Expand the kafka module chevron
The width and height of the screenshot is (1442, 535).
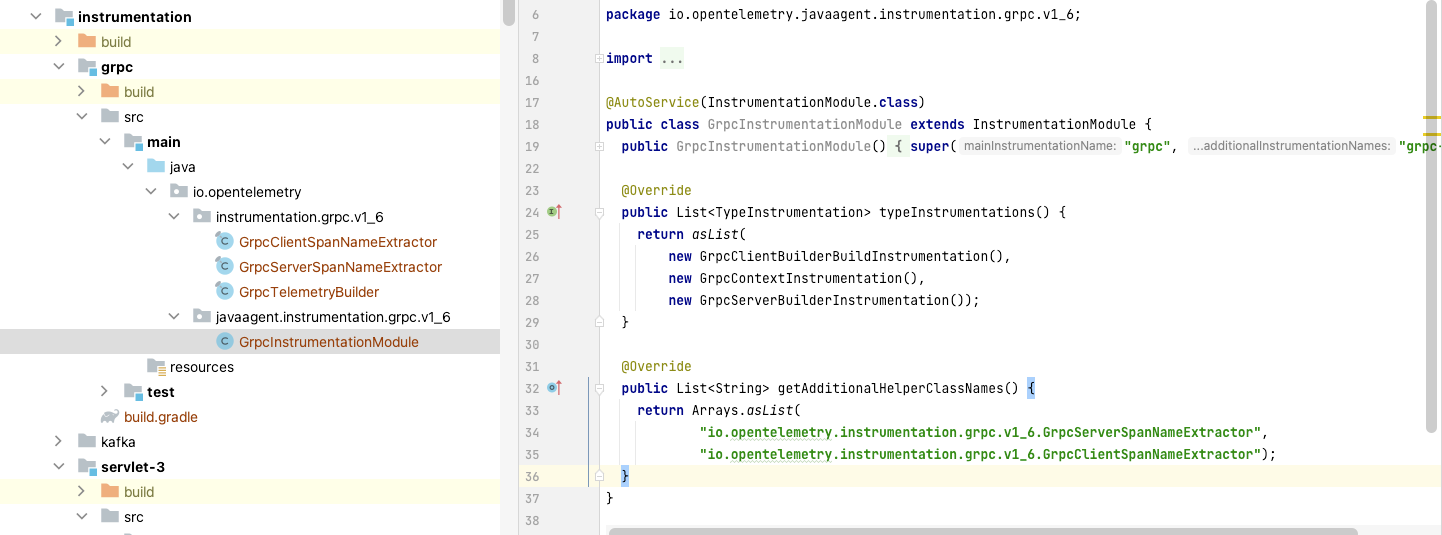(x=58, y=442)
